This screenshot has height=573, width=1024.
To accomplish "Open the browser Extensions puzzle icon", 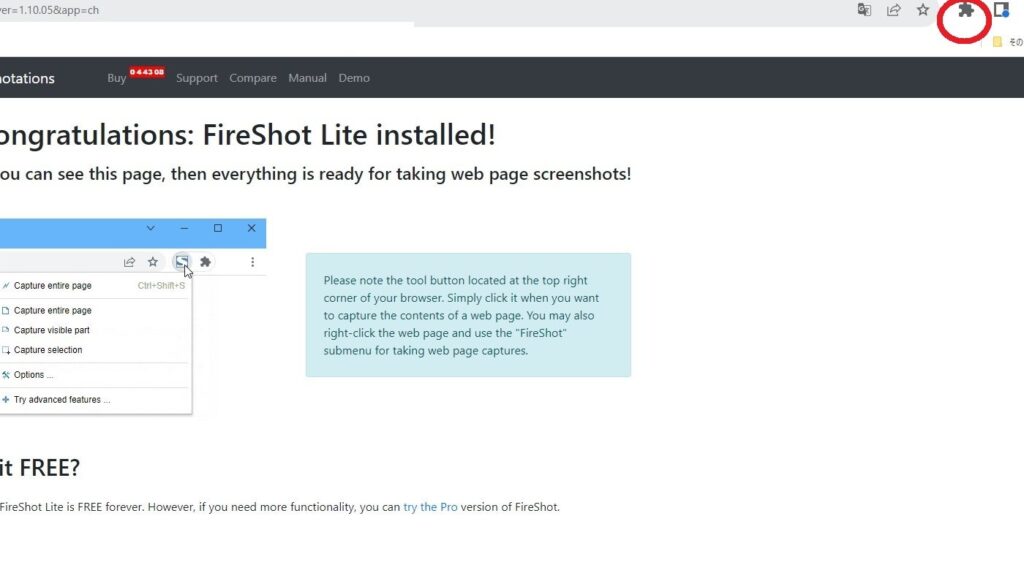I will click(965, 10).
